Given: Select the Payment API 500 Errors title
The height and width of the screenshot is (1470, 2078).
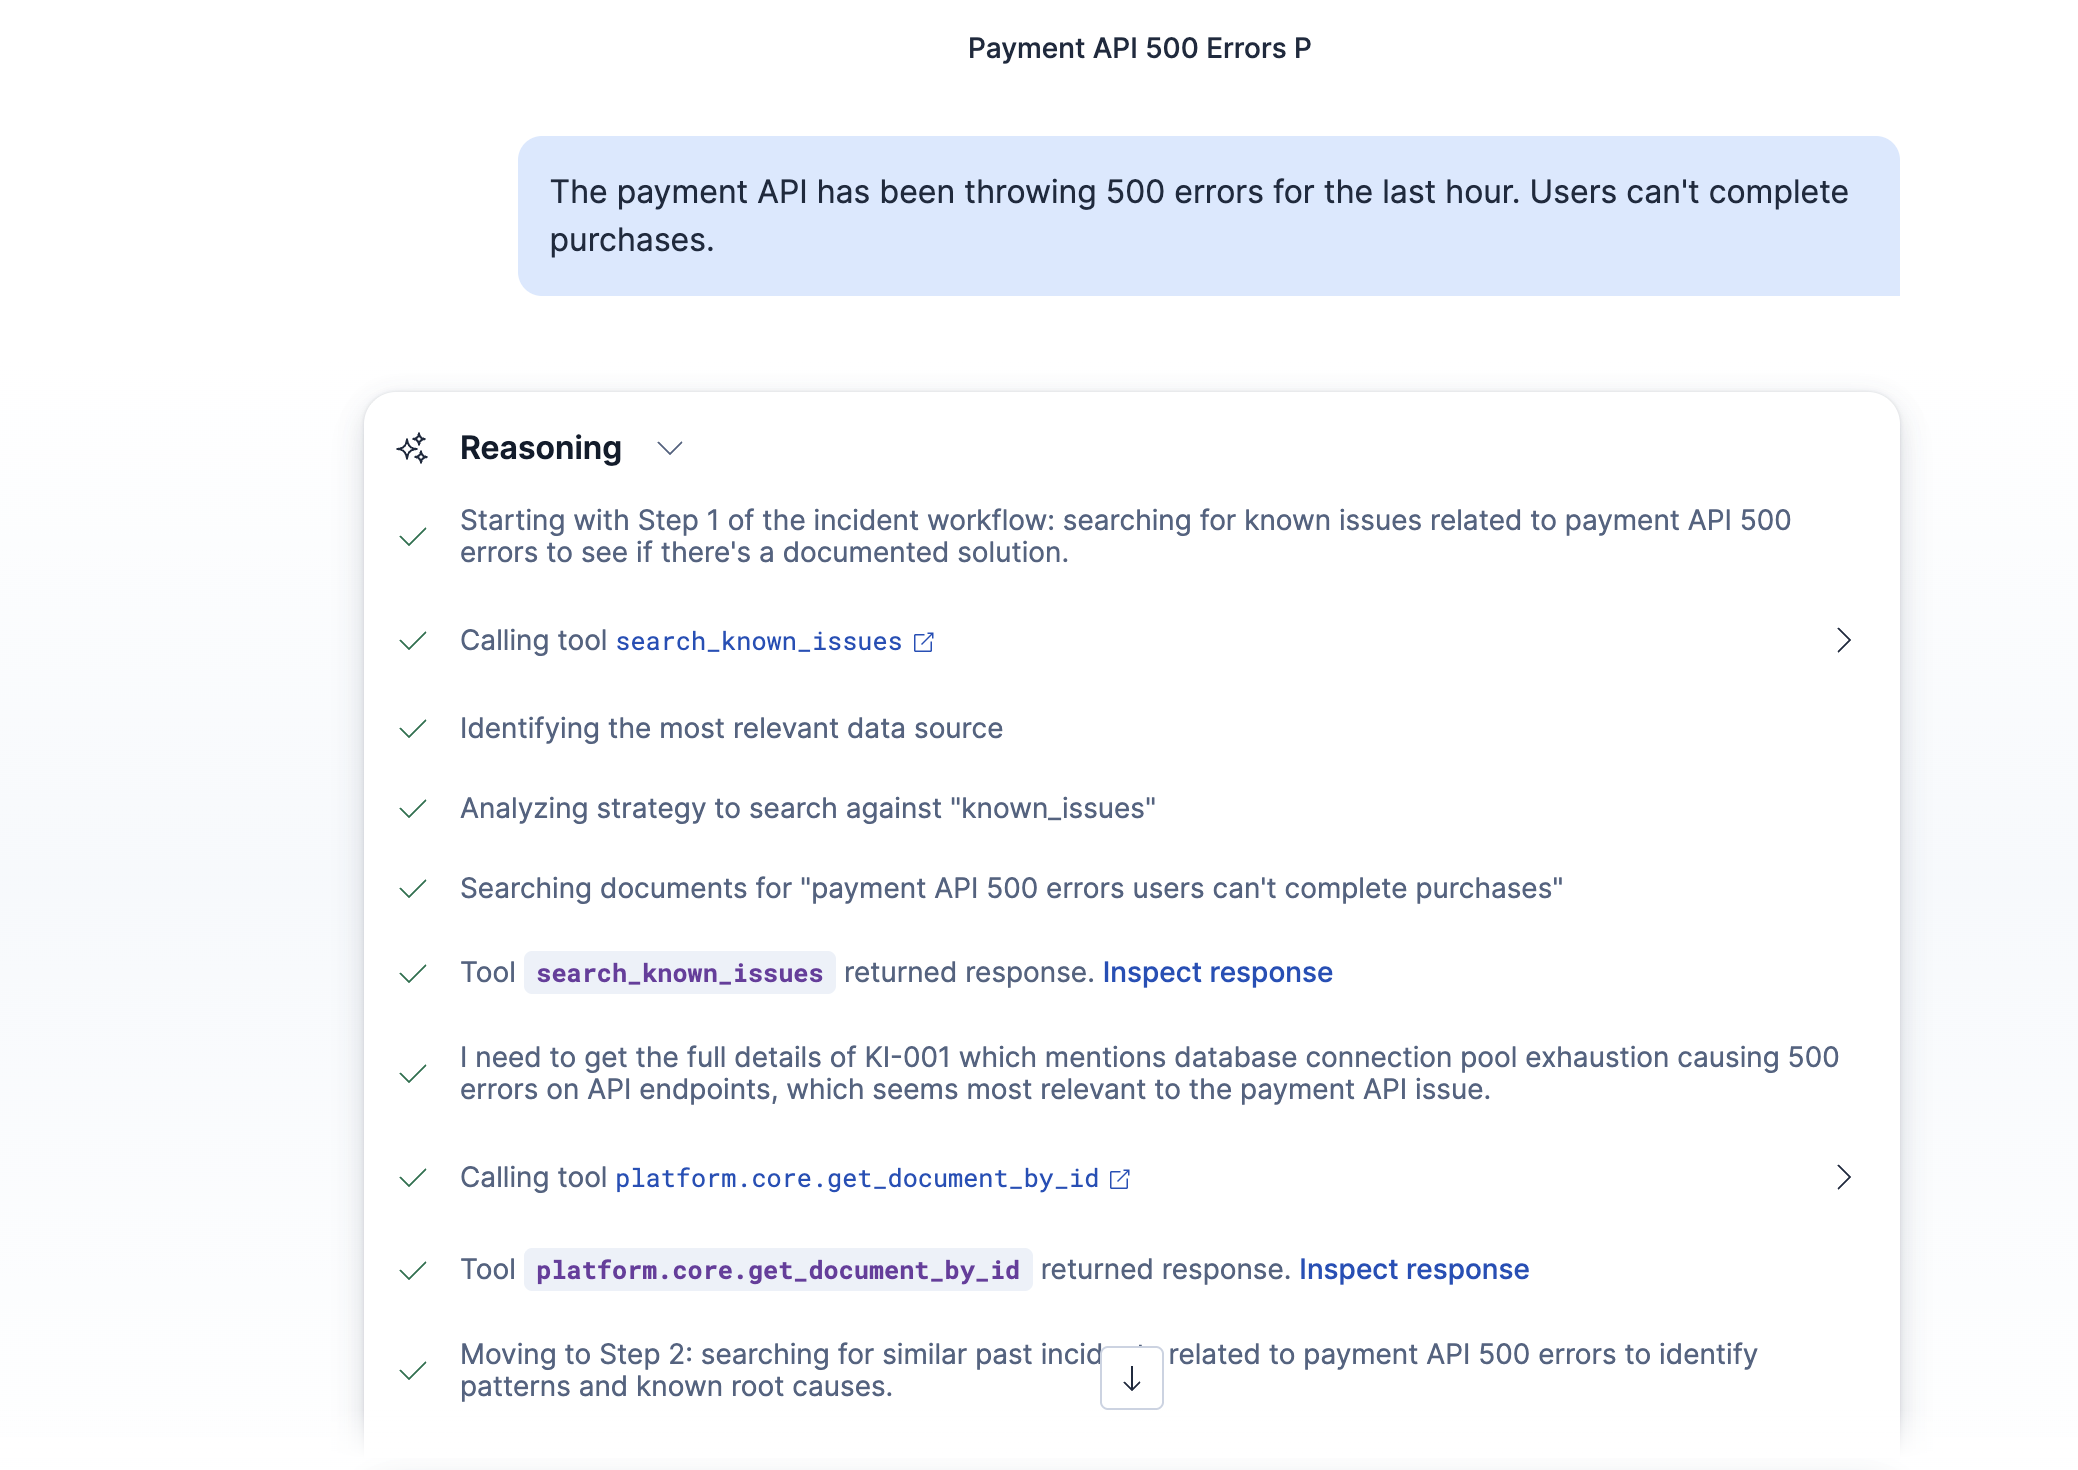Looking at the screenshot, I should point(1139,48).
